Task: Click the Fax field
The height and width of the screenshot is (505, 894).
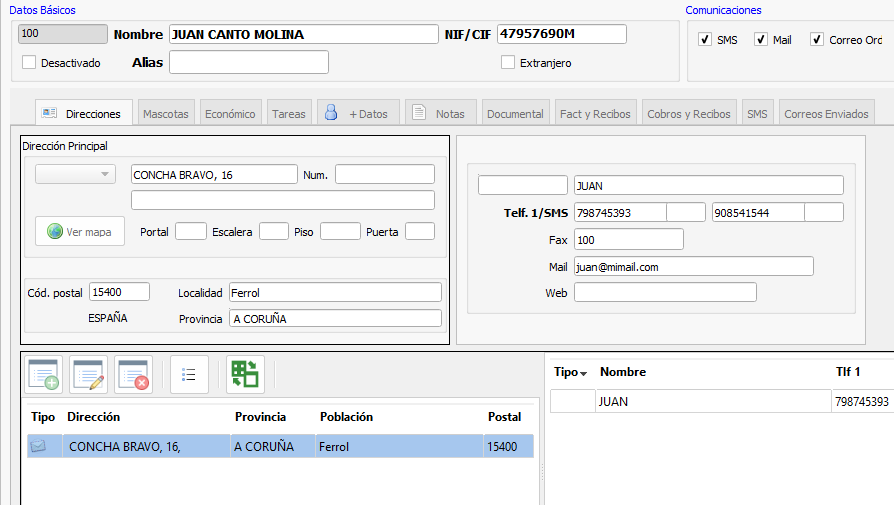Action: 628,239
